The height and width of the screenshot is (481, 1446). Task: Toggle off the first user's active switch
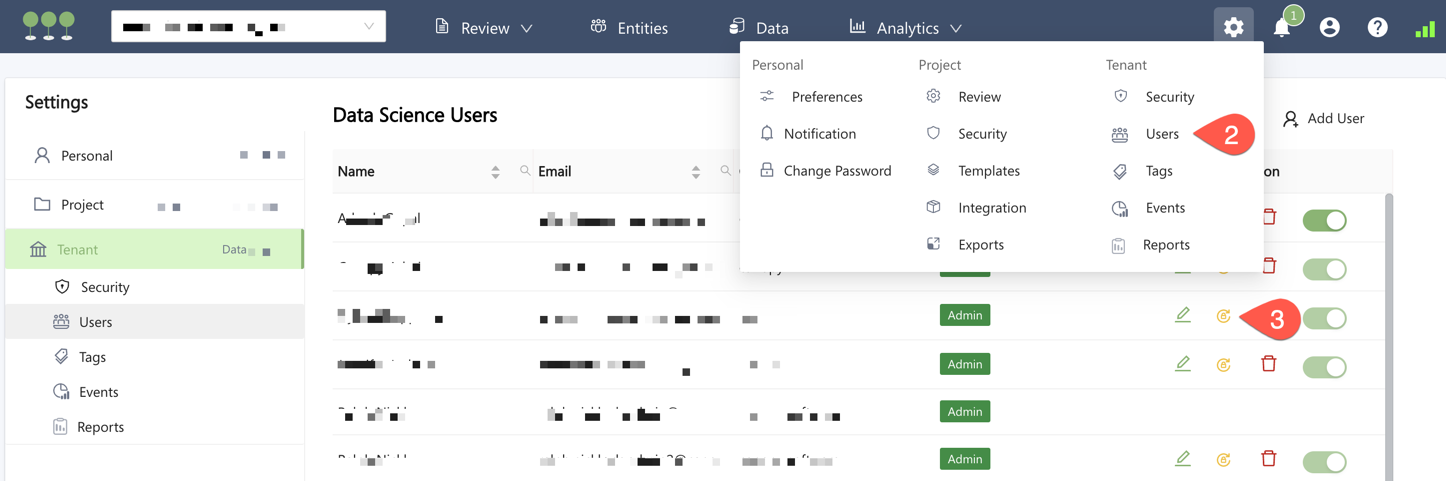1324,220
